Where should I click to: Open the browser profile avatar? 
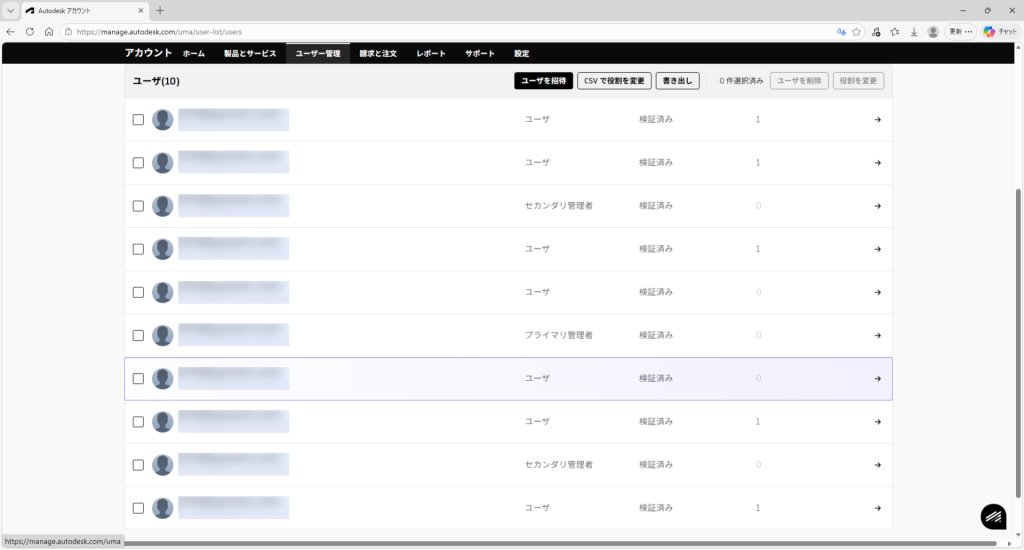pyautogui.click(x=933, y=31)
